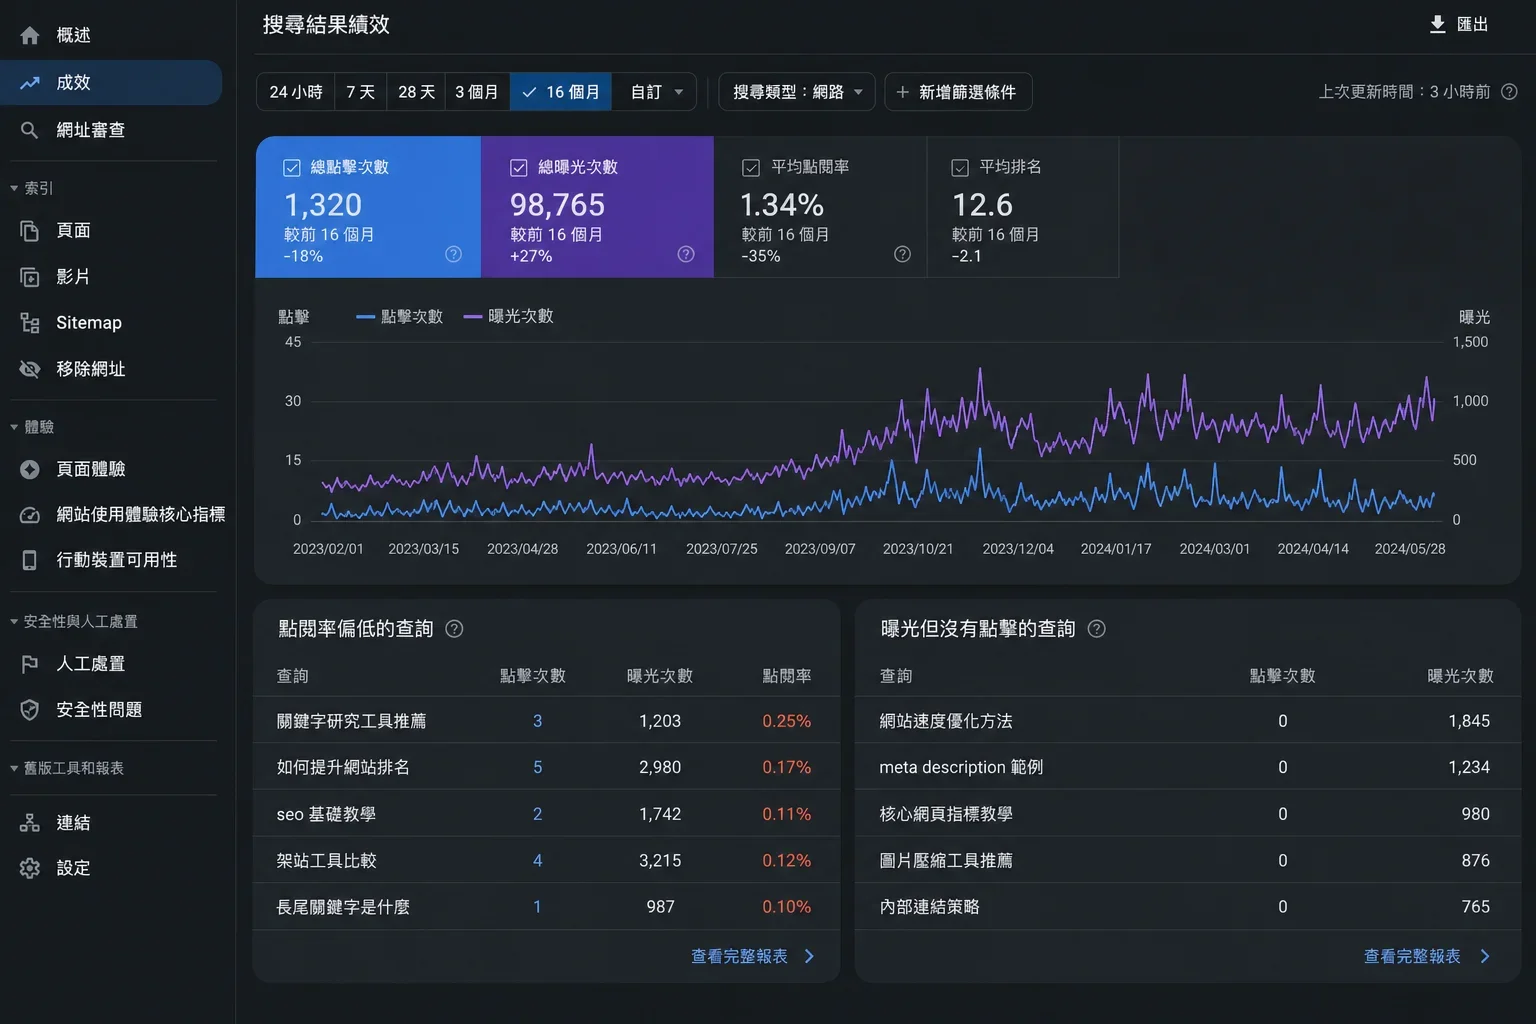
Task: Click the 架站工具比較 query row
Action: 546,860
